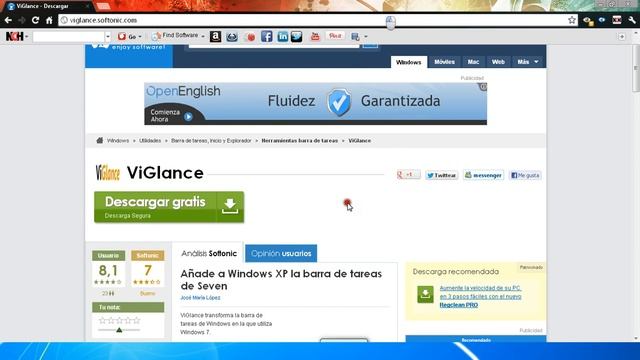
Task: Switch to the Mac platform tab
Action: [473, 62]
